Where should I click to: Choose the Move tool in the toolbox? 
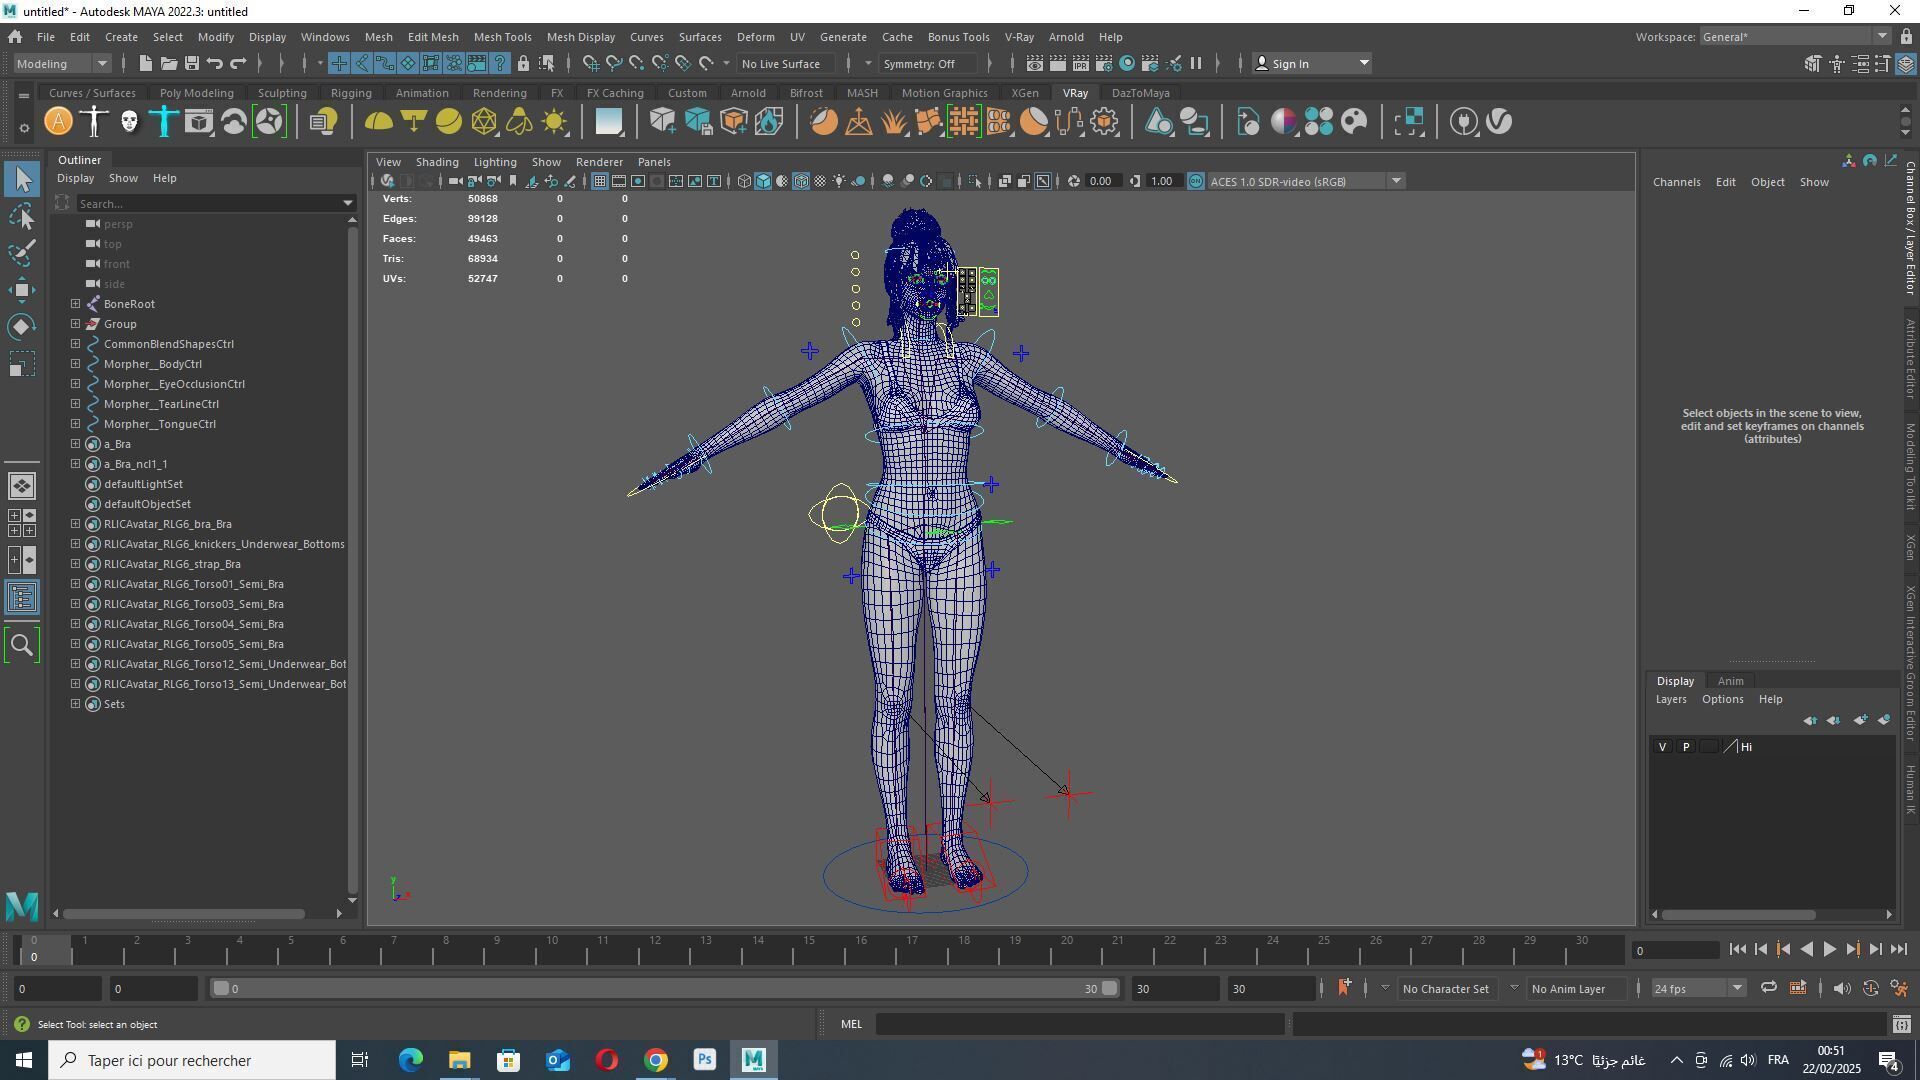pos(22,290)
